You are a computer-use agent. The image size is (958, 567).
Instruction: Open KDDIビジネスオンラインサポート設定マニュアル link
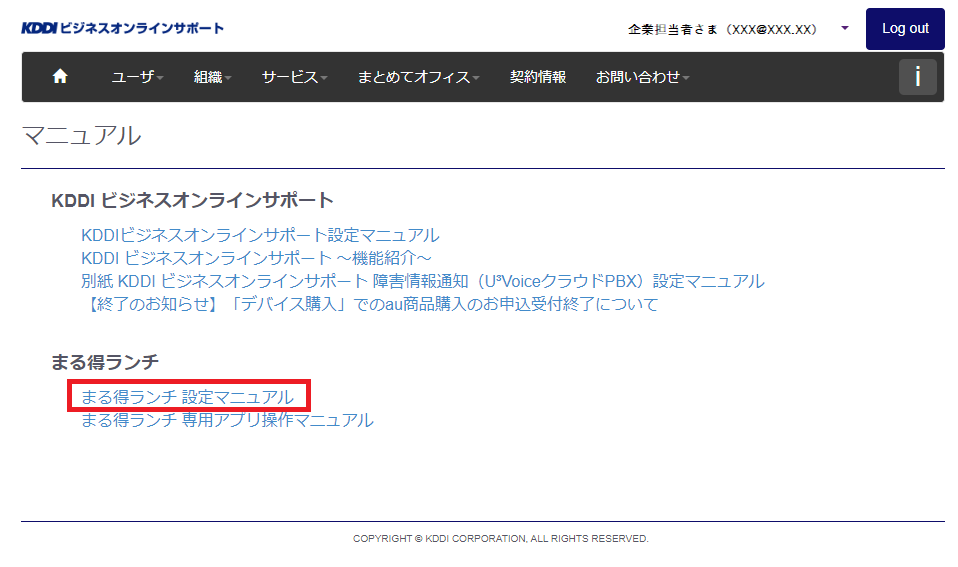pos(260,235)
